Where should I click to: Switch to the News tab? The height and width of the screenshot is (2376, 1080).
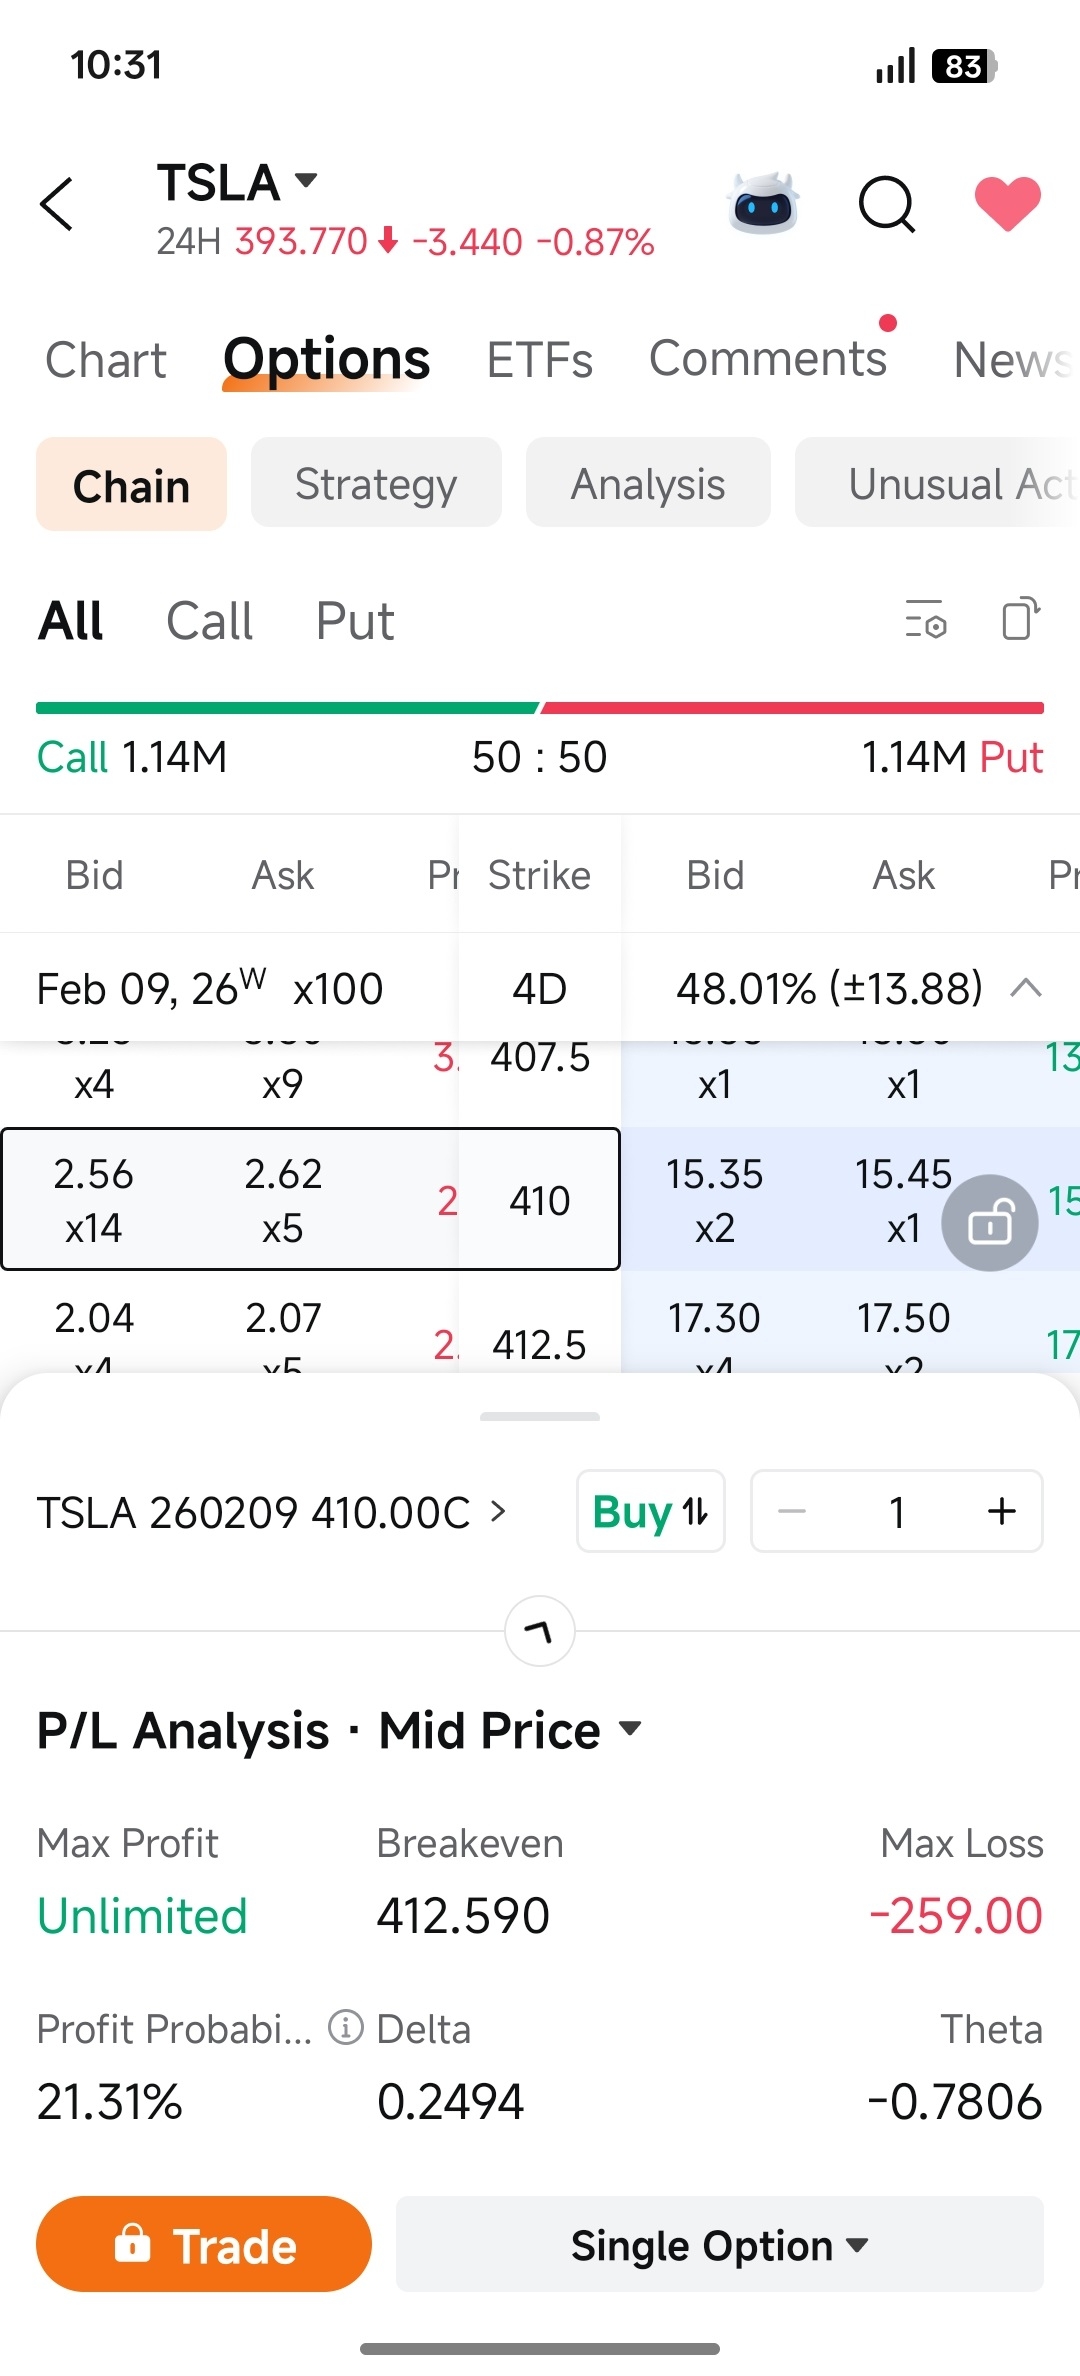[x=1014, y=360]
